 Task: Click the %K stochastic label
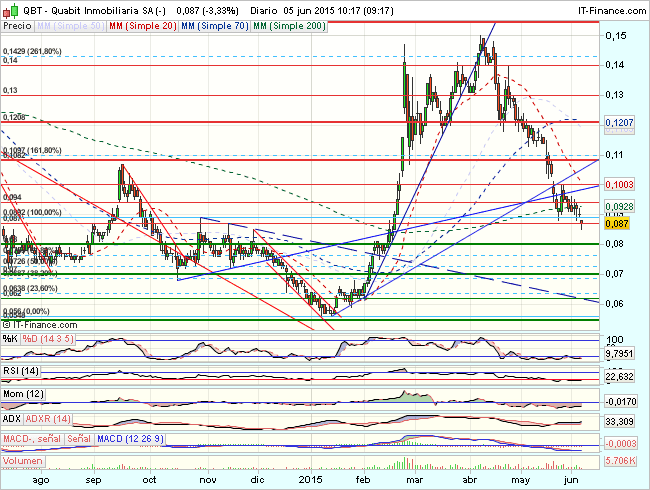(10, 339)
